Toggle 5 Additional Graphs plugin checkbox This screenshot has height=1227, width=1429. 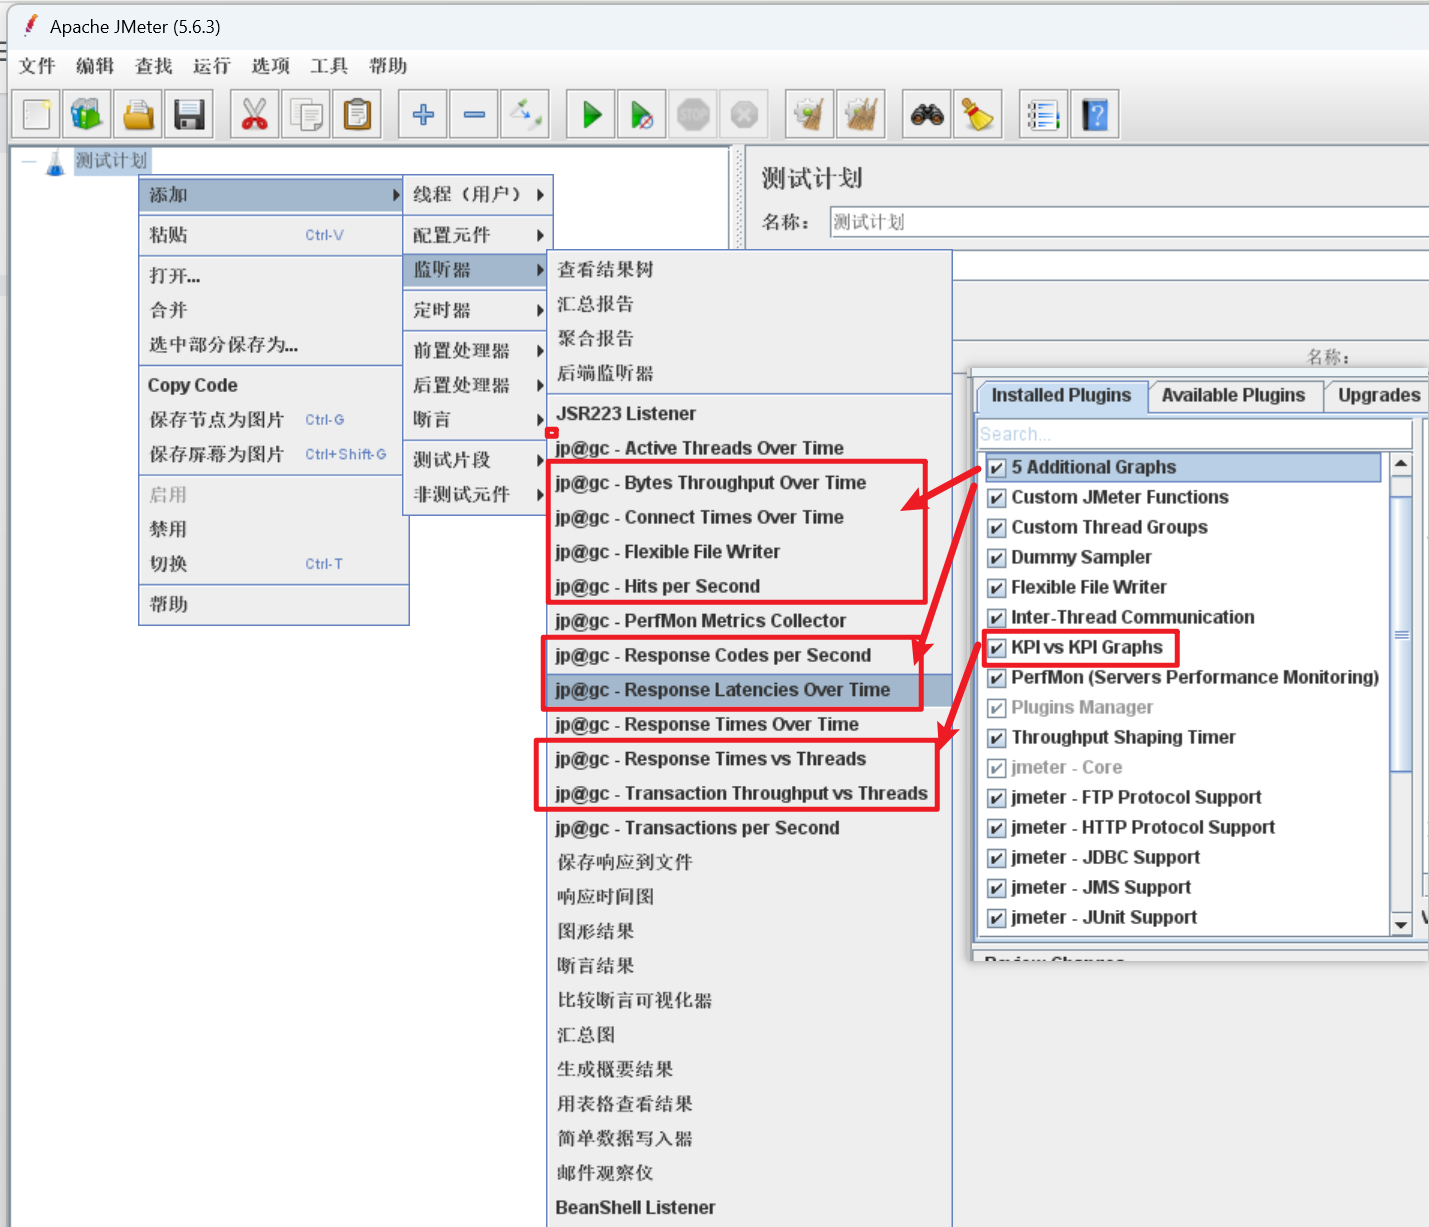(996, 468)
